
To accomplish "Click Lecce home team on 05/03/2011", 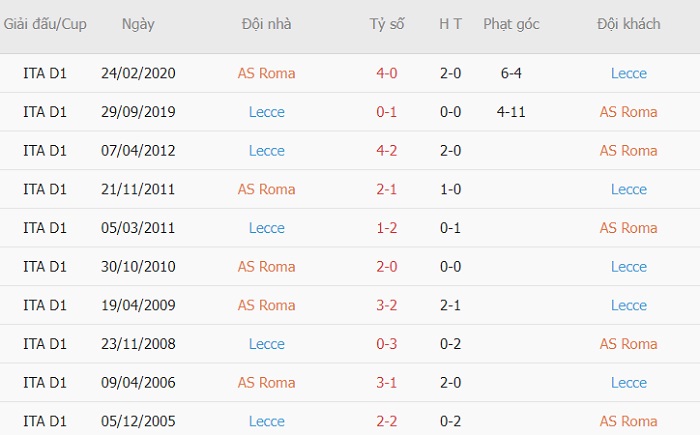I will point(267,228).
